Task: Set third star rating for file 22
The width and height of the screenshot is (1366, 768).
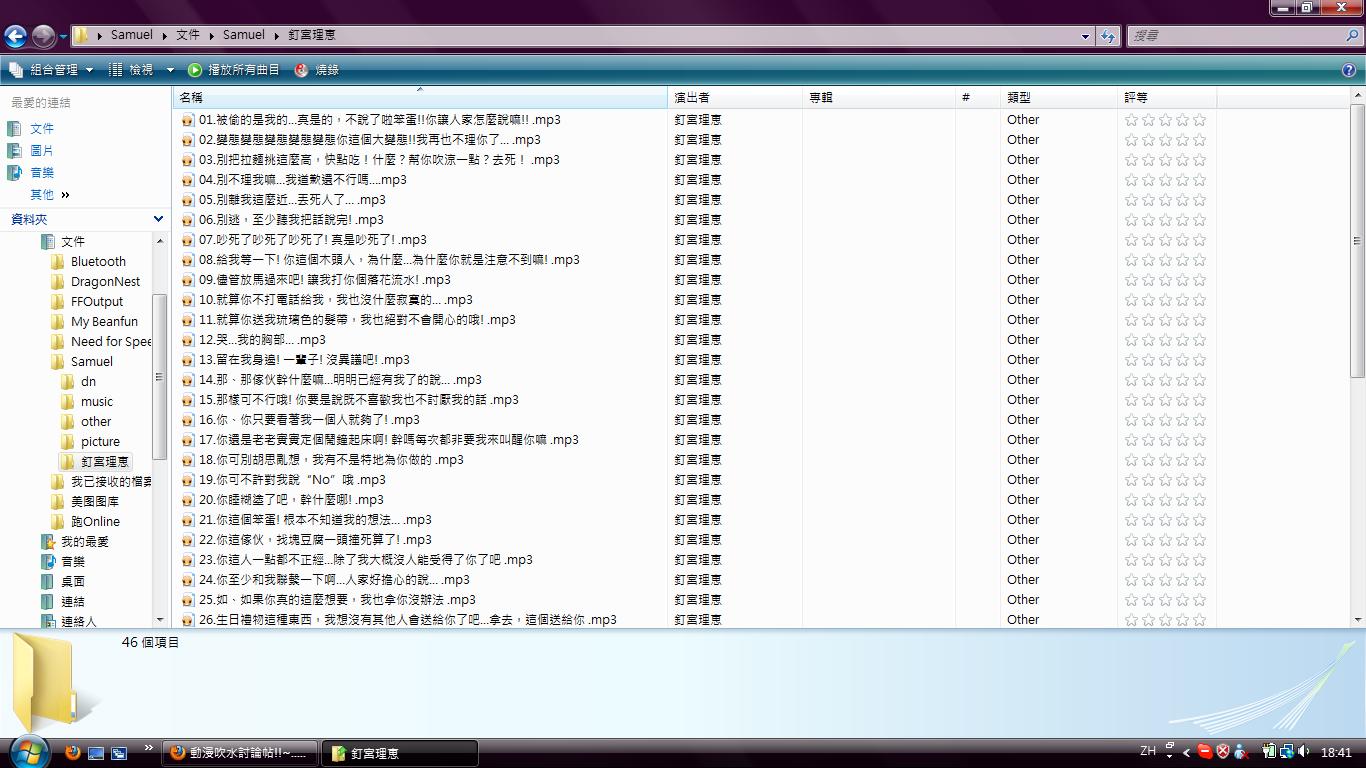Action: [x=1165, y=540]
